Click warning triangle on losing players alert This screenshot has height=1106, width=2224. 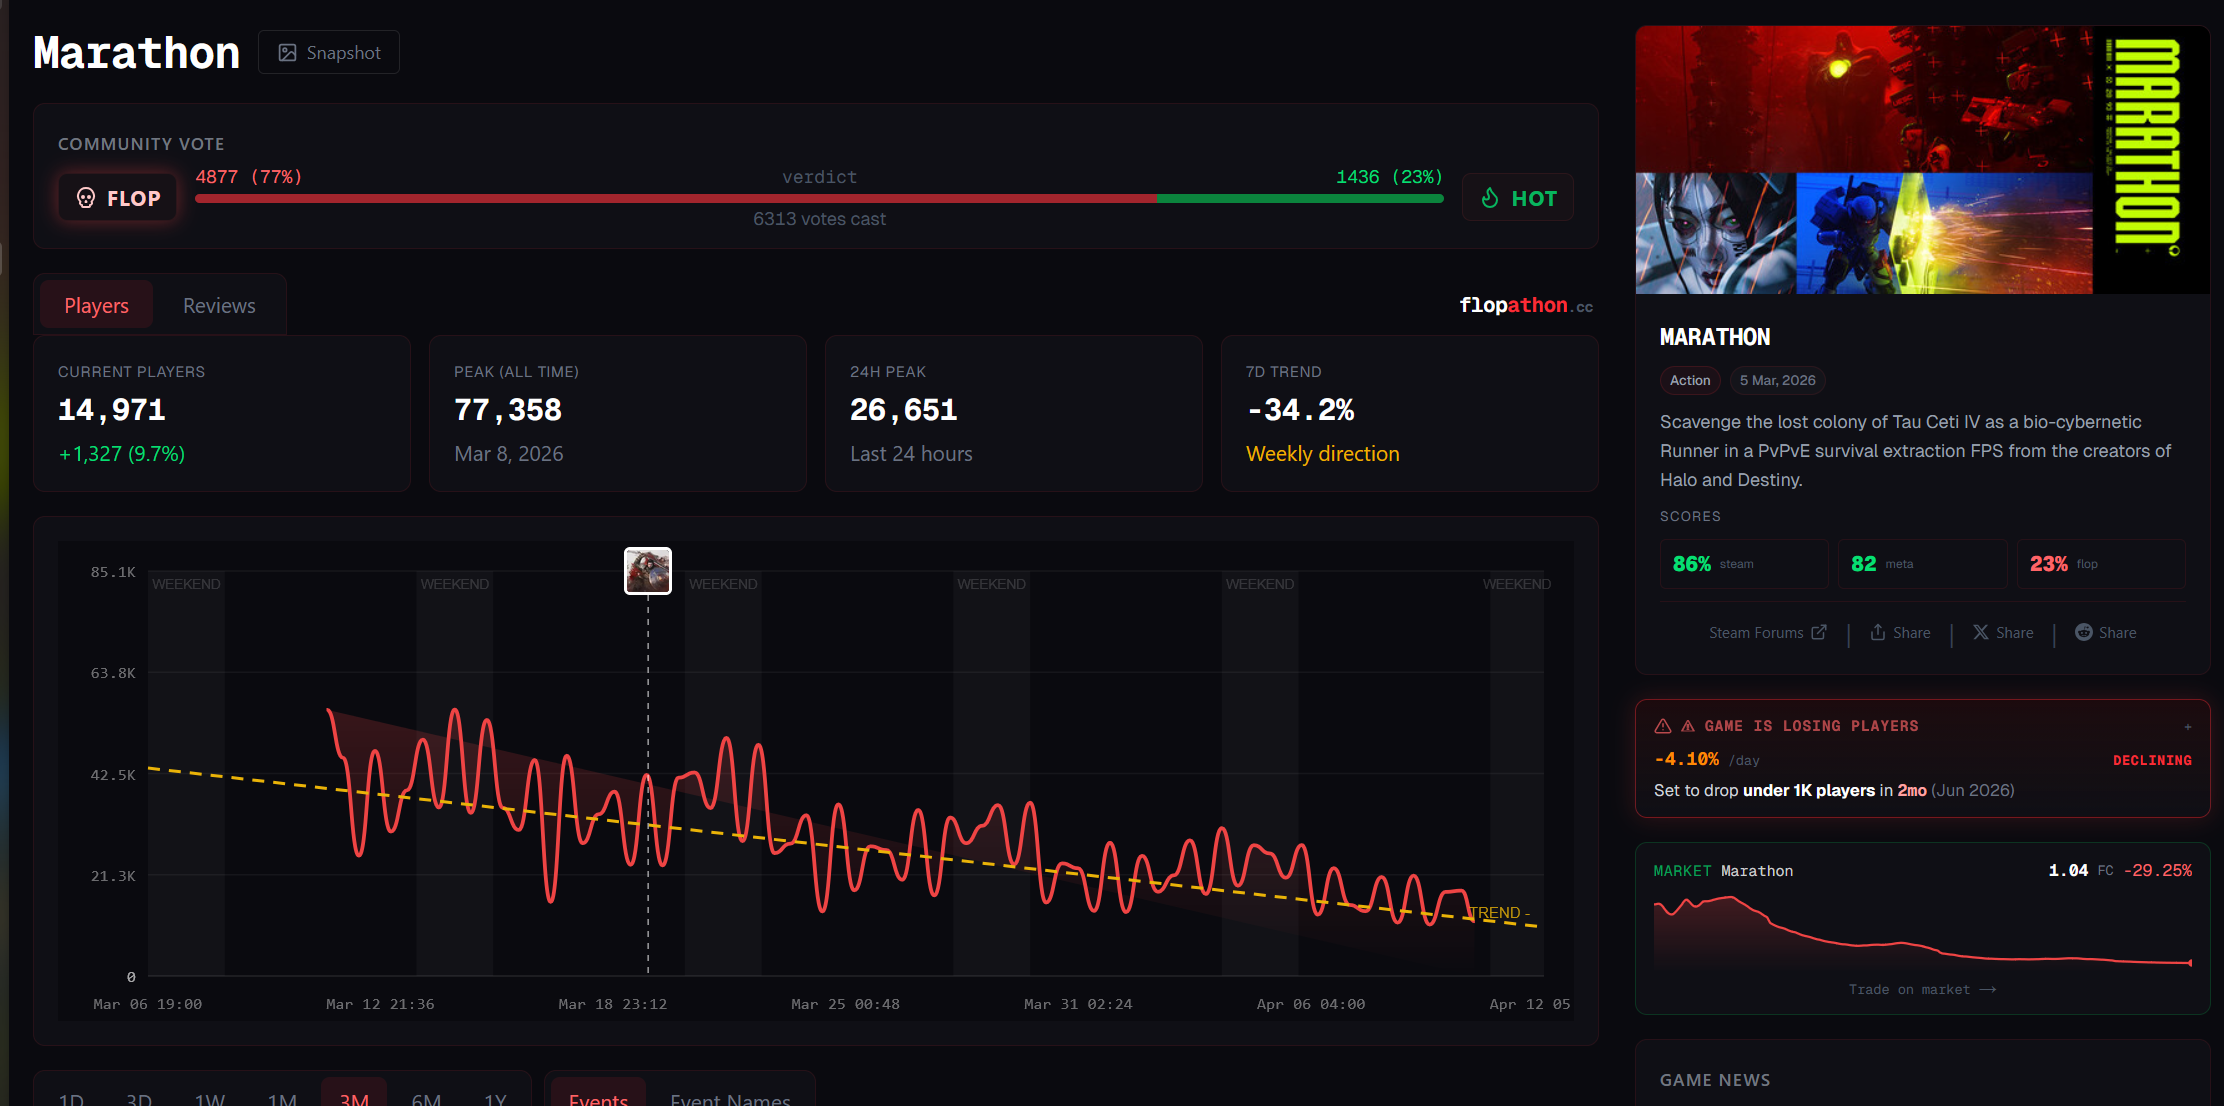[1663, 726]
